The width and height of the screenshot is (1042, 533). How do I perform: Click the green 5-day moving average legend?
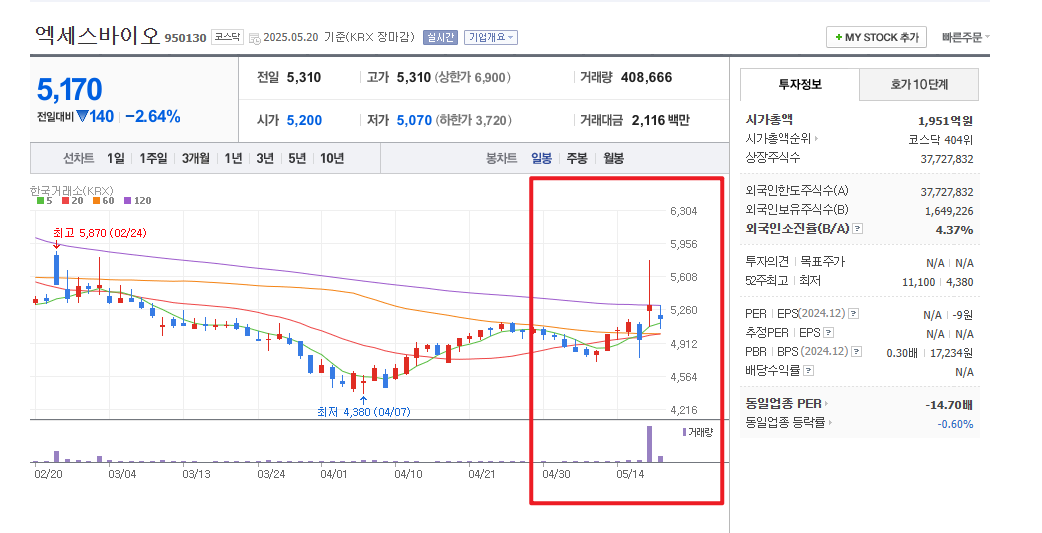45,200
